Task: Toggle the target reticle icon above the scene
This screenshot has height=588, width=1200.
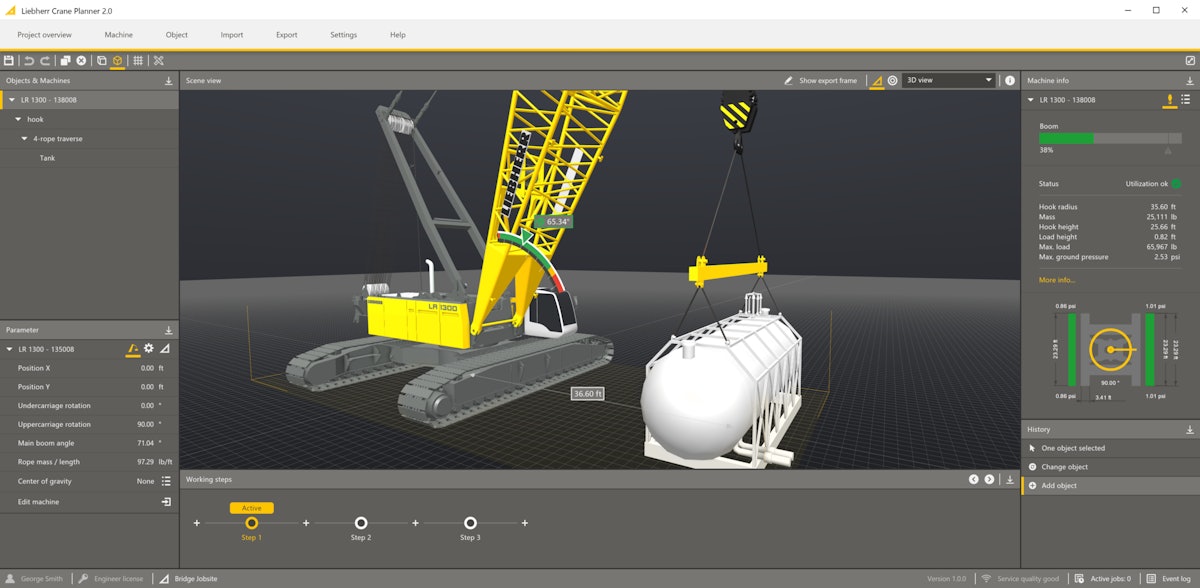Action: pos(893,80)
